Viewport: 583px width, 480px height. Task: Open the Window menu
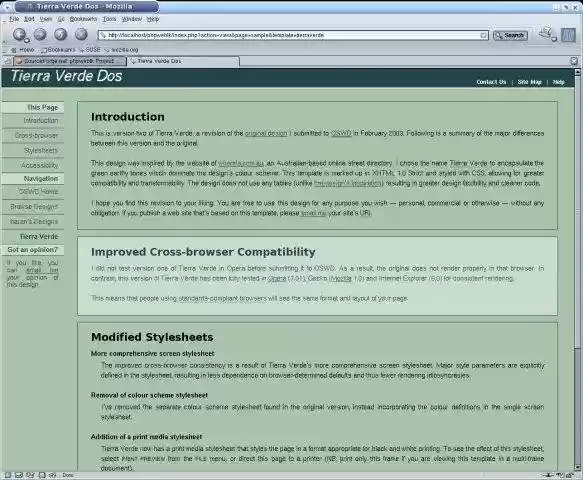132,19
